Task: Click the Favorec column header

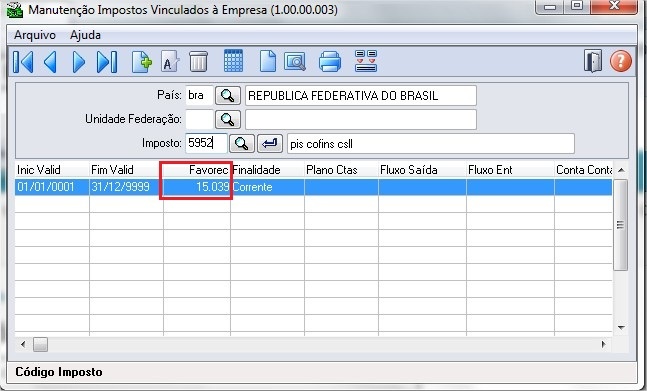Action: pyautogui.click(x=197, y=170)
